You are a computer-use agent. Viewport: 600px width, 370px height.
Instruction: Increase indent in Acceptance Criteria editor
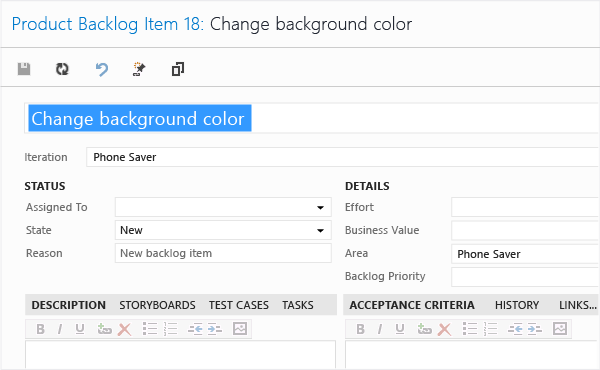[535, 329]
